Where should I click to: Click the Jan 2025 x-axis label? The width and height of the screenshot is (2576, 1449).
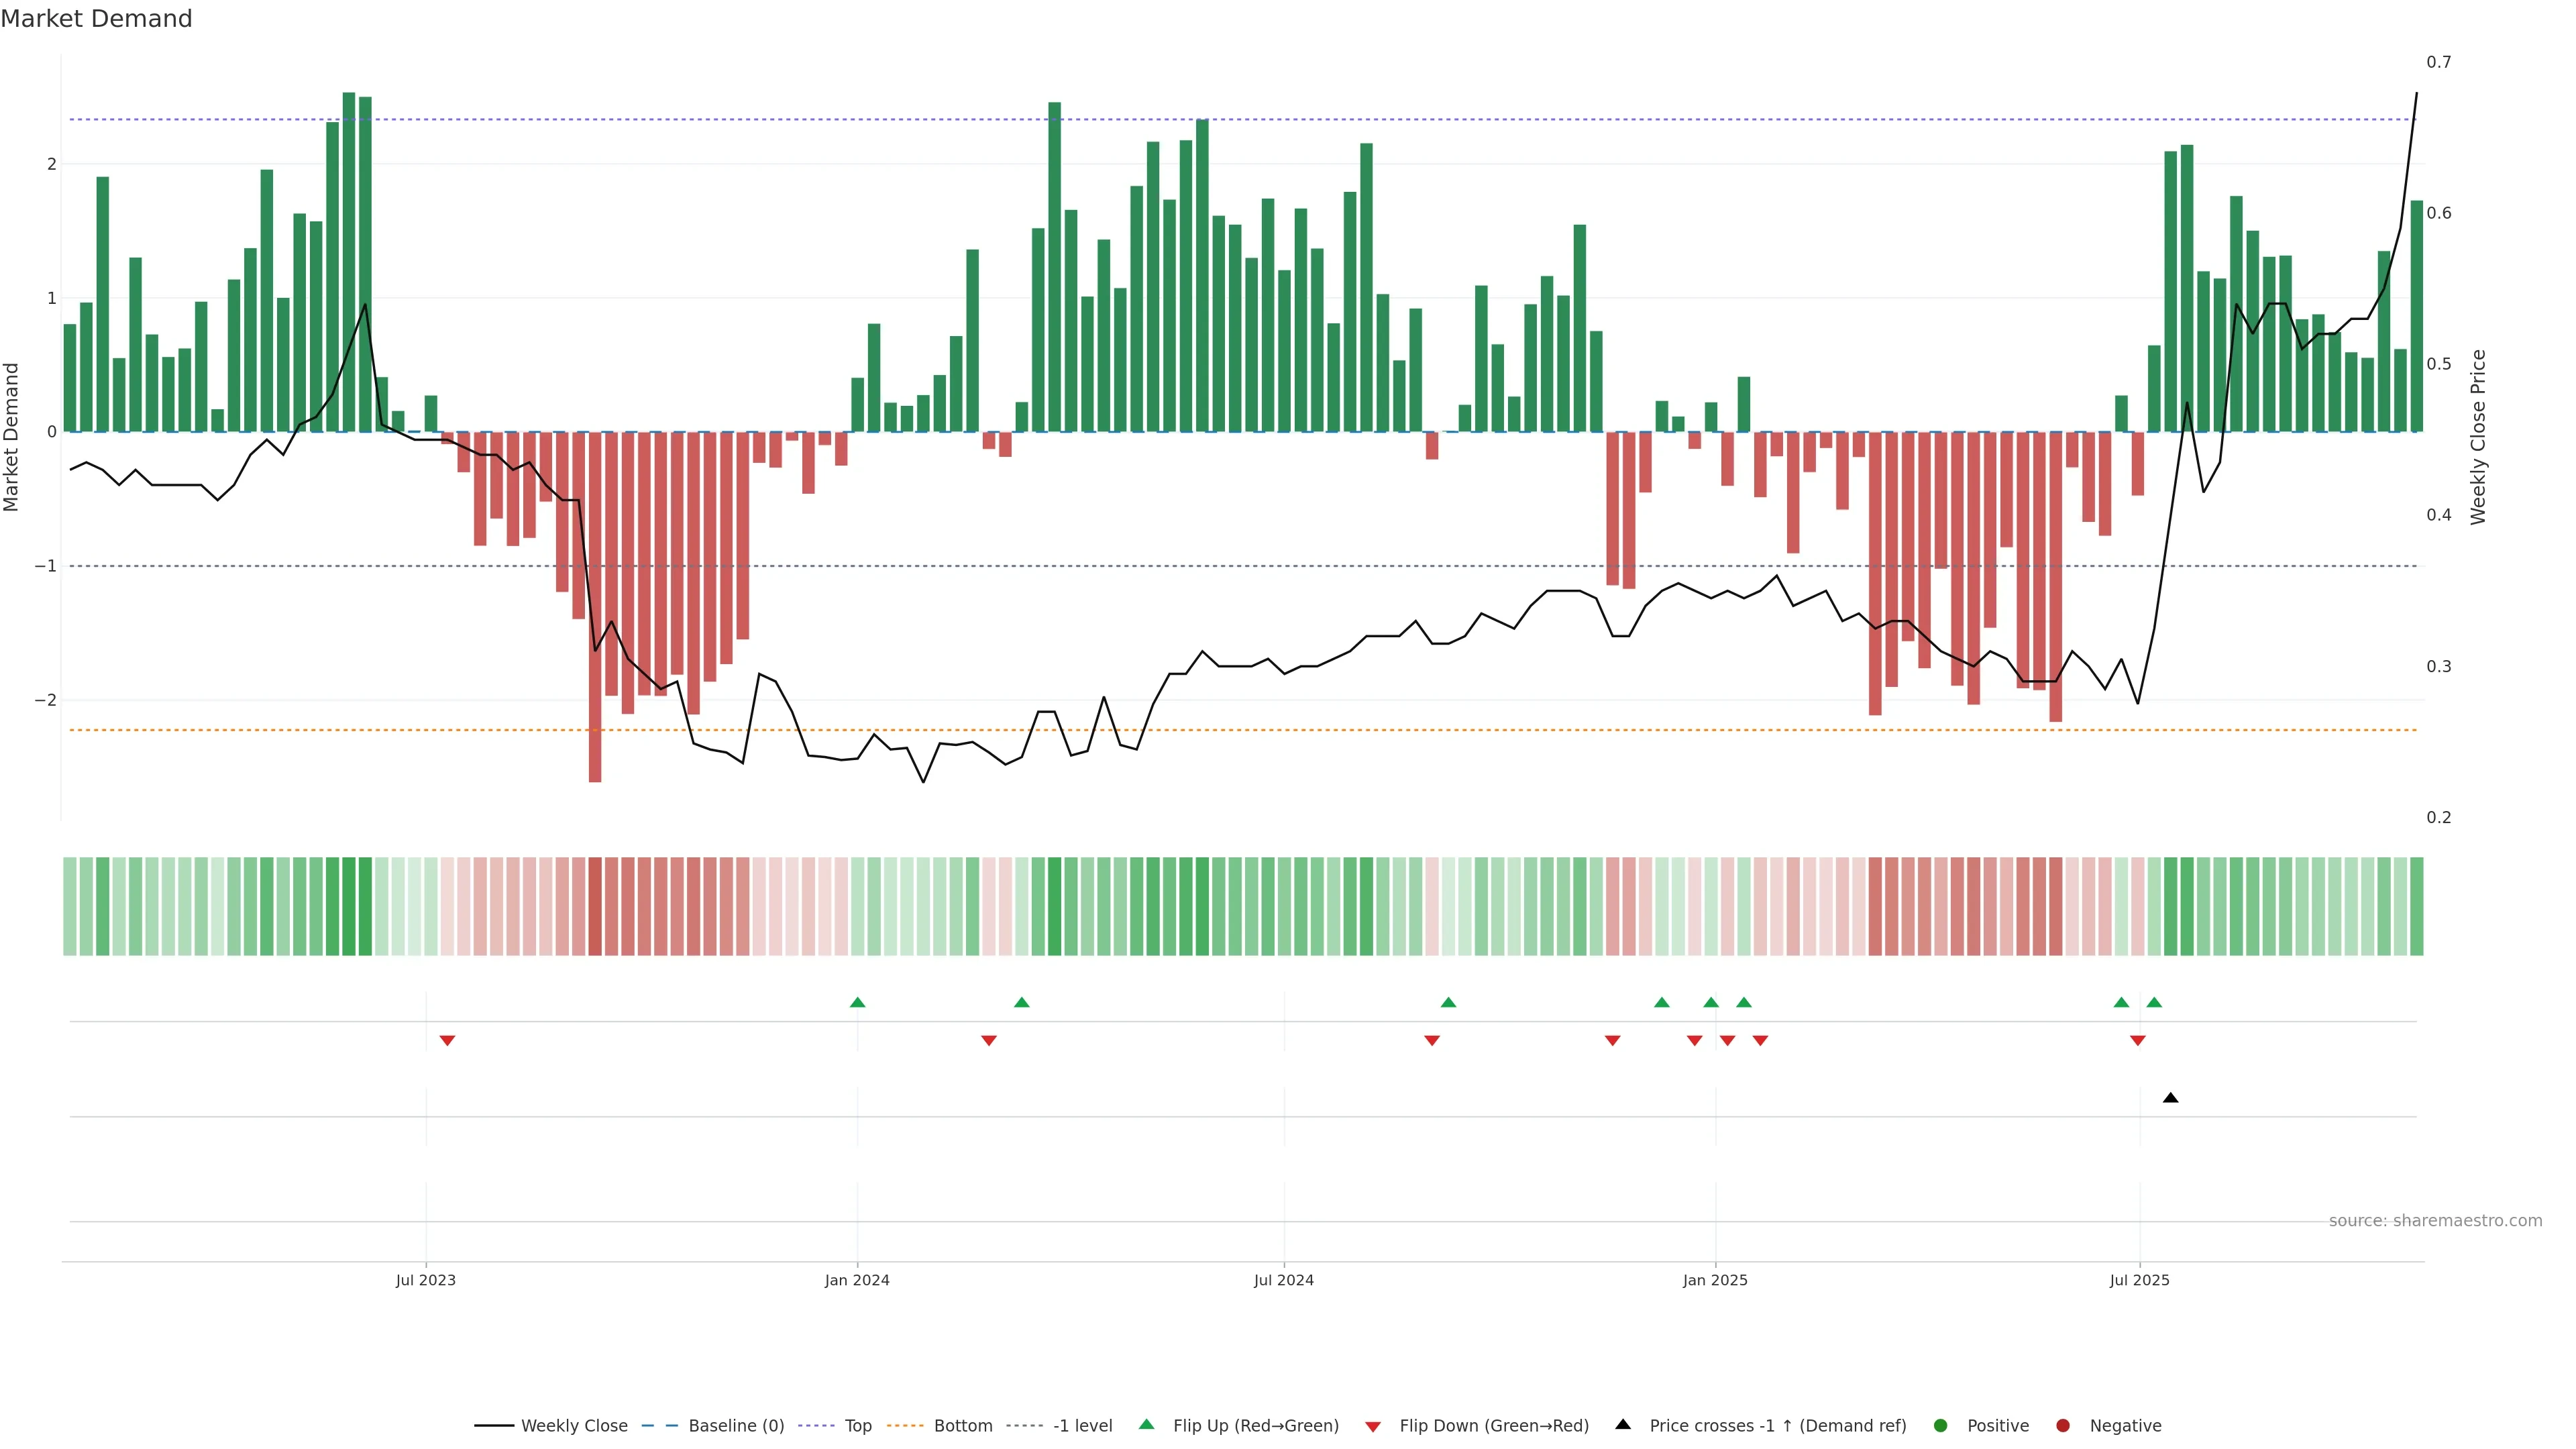1715,1280
